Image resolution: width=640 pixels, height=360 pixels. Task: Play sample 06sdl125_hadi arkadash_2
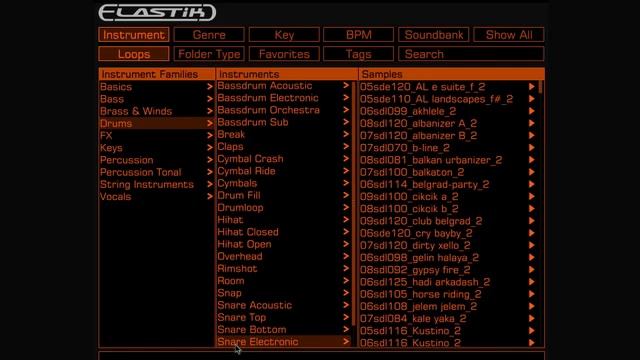531,282
